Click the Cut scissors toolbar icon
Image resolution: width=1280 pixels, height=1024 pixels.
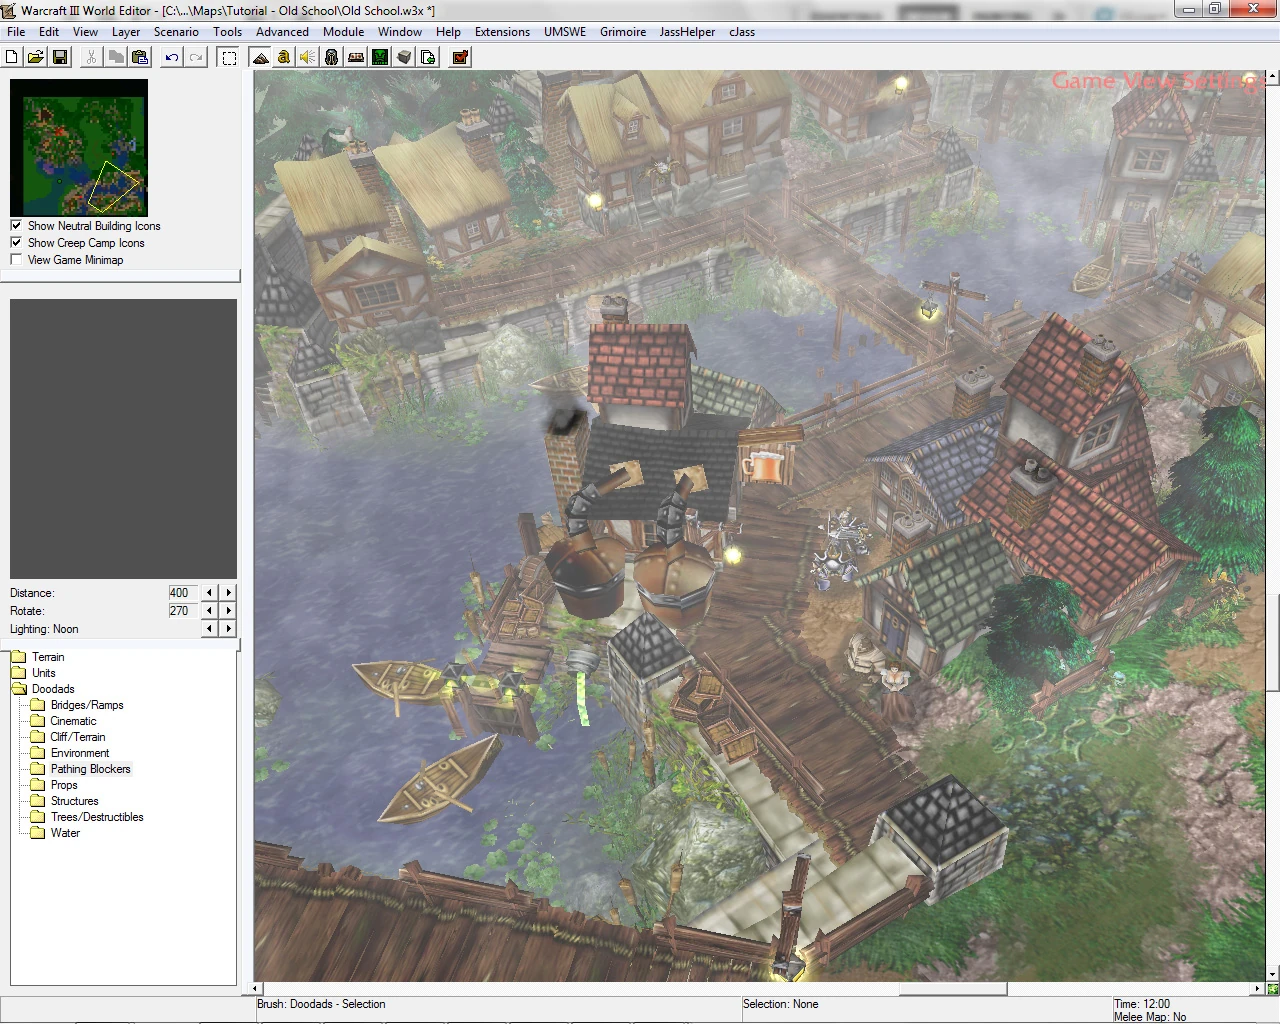[x=91, y=57]
